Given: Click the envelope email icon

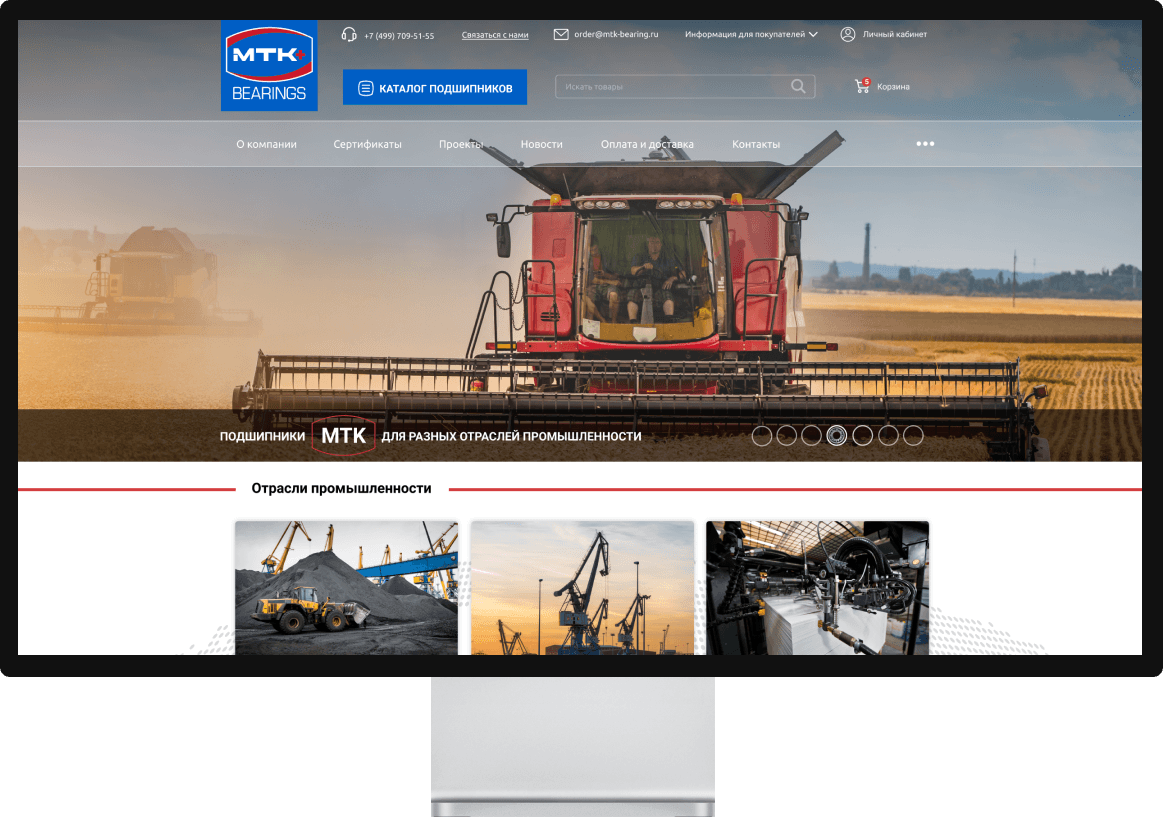Looking at the screenshot, I should click(x=561, y=34).
